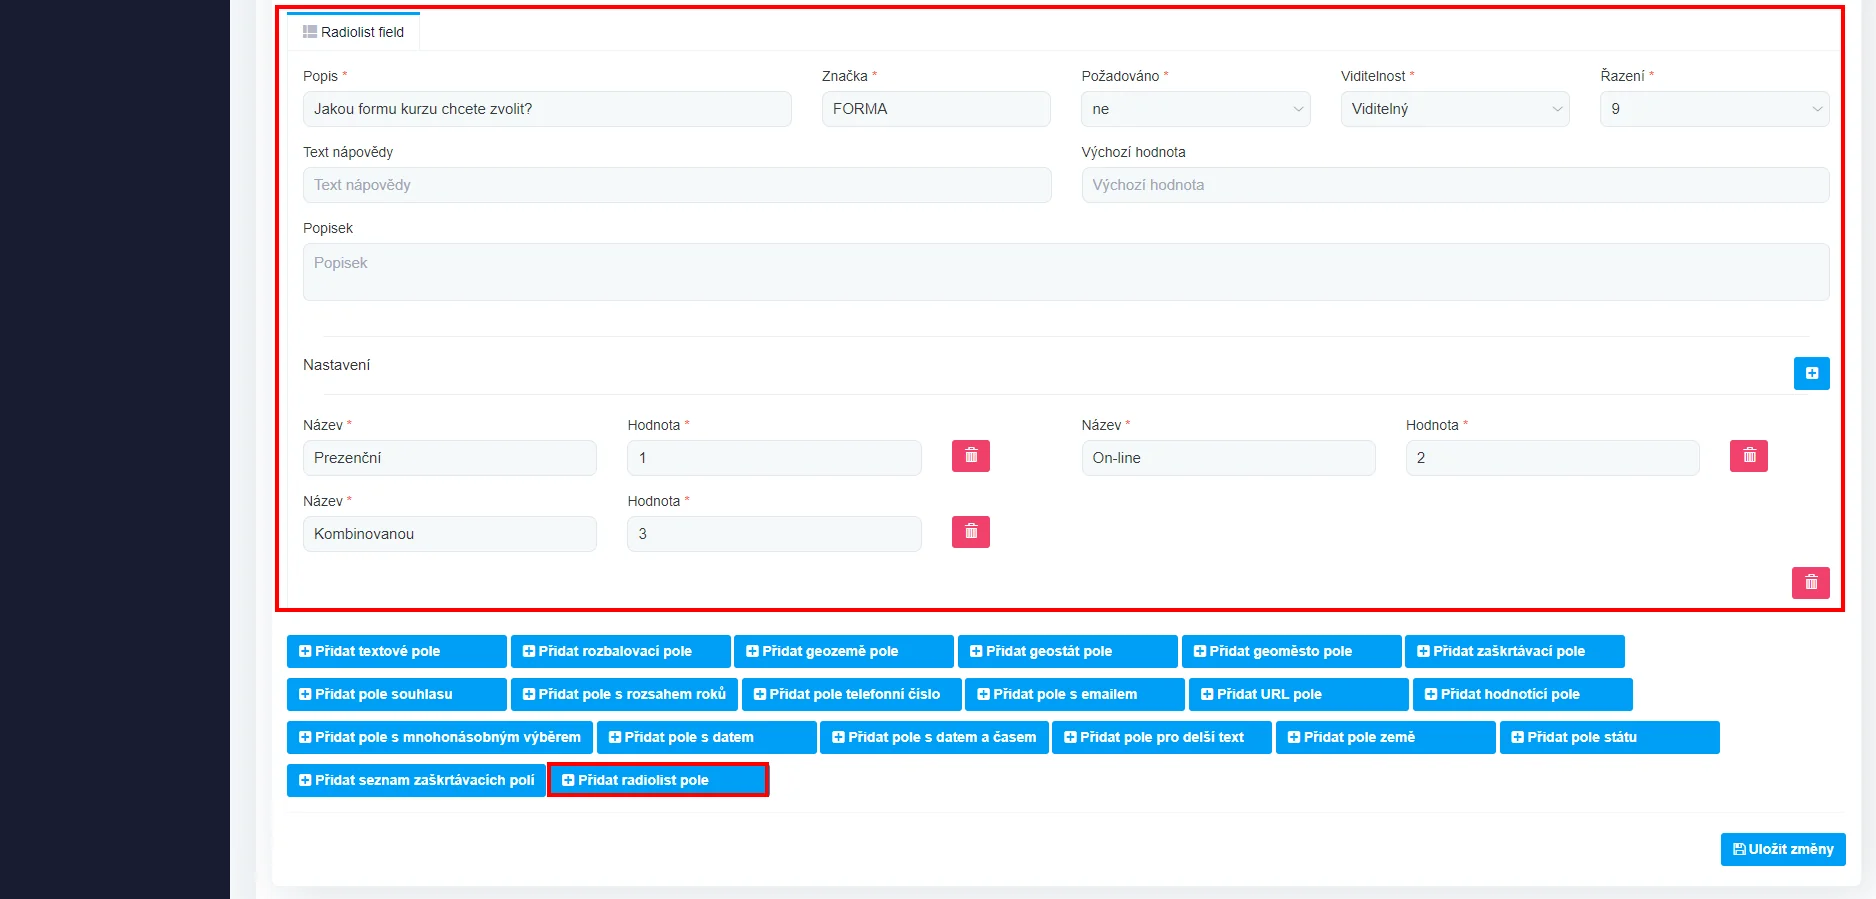Focus the Značka field containing FORMA
Viewport: 1876px width, 899px height.
tap(935, 109)
